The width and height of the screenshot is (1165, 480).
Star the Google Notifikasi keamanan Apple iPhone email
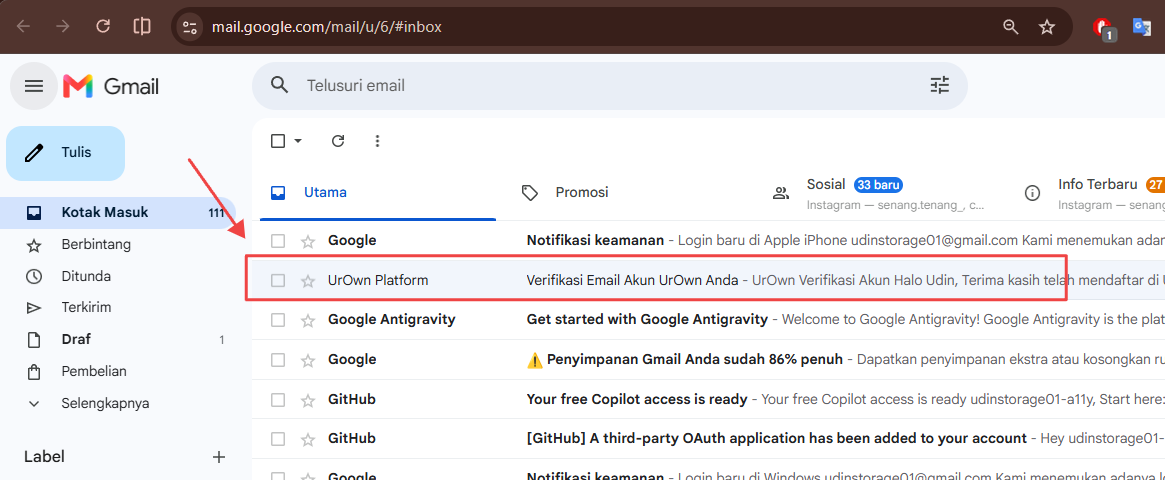[308, 241]
